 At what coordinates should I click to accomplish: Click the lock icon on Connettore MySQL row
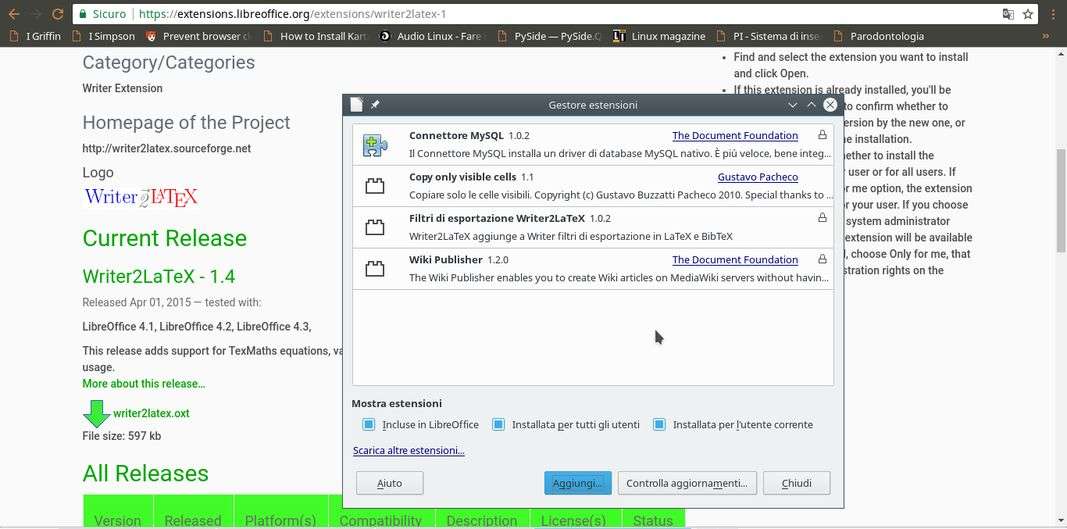point(822,135)
